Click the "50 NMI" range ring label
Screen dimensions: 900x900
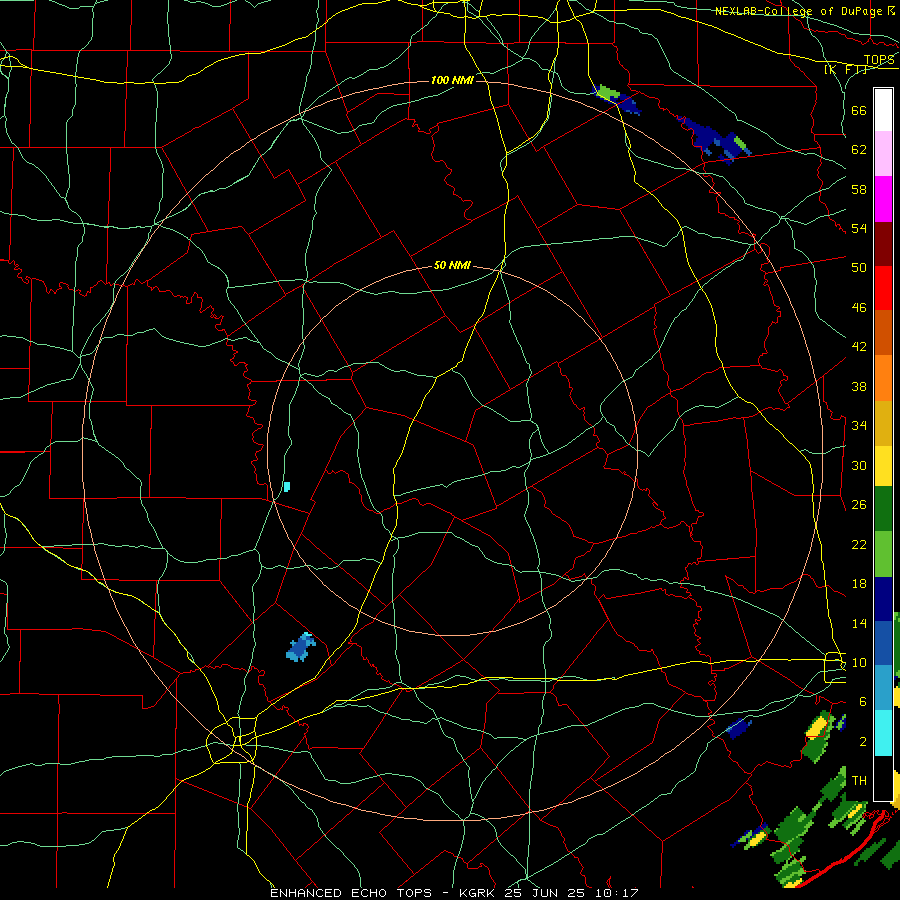click(452, 265)
